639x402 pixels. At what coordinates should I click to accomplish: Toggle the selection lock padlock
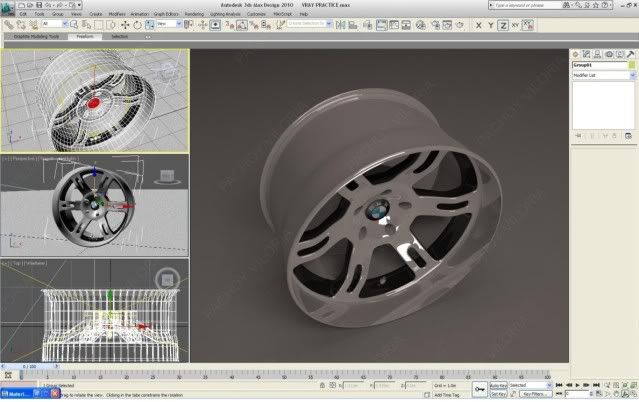point(322,385)
